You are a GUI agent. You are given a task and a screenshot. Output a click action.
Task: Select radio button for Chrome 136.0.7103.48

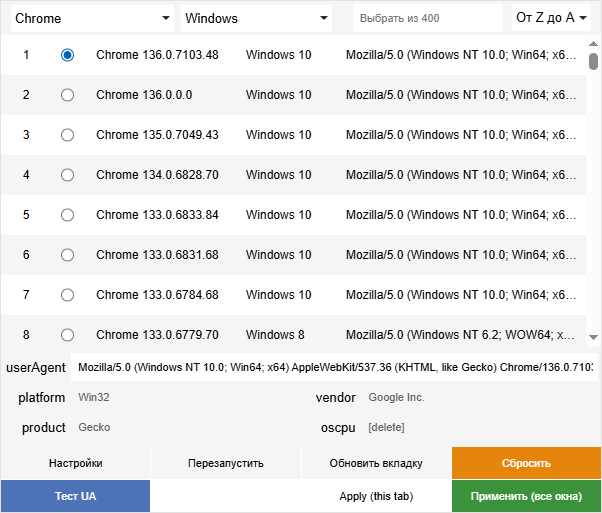click(67, 55)
